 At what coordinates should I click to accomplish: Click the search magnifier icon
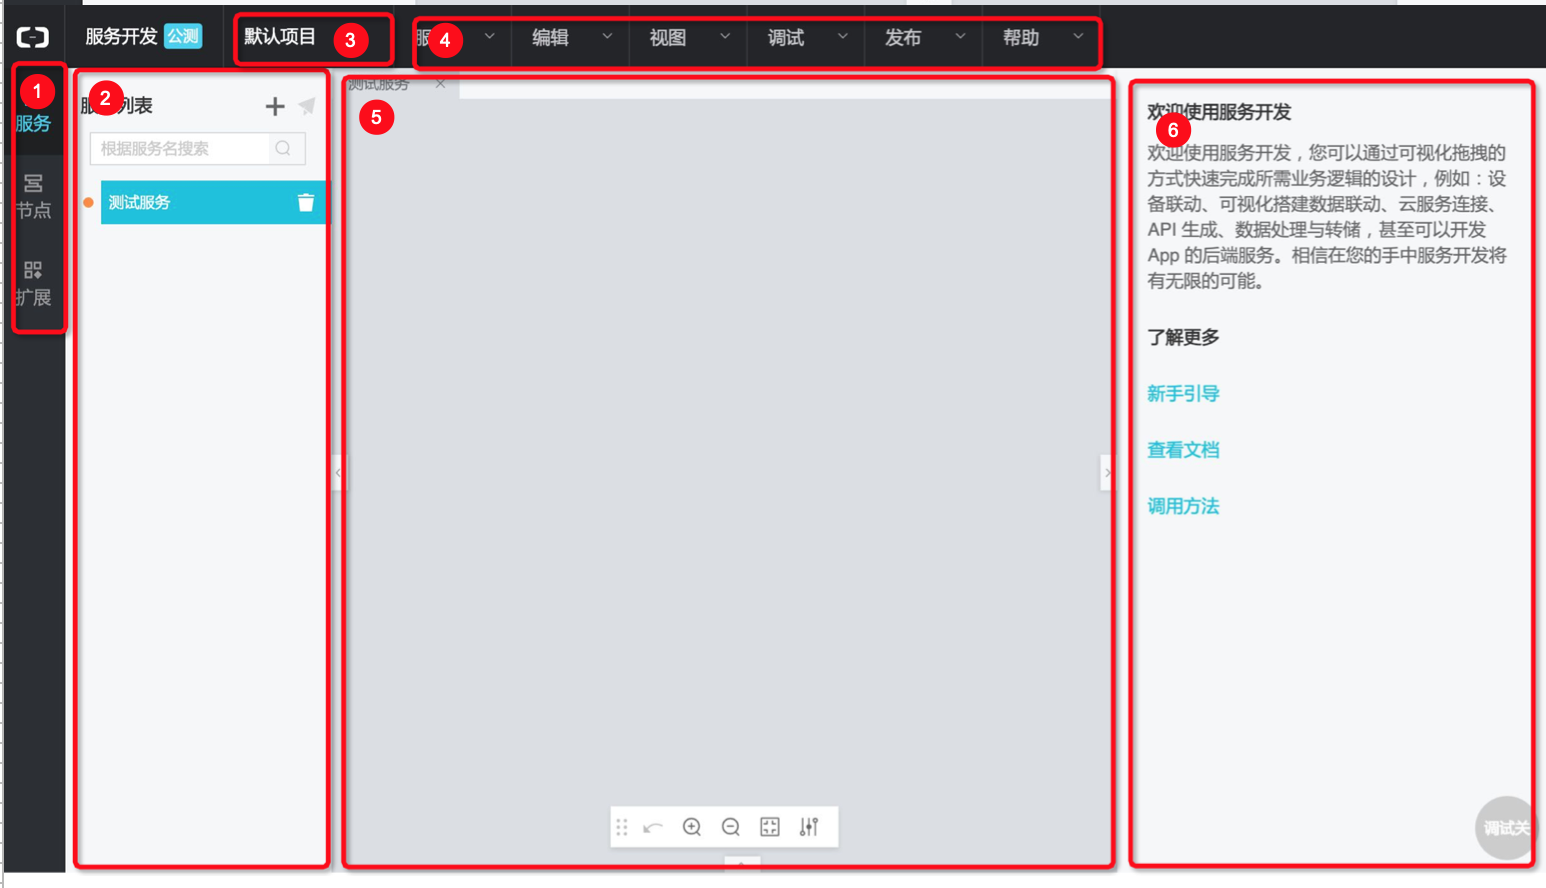click(x=284, y=149)
